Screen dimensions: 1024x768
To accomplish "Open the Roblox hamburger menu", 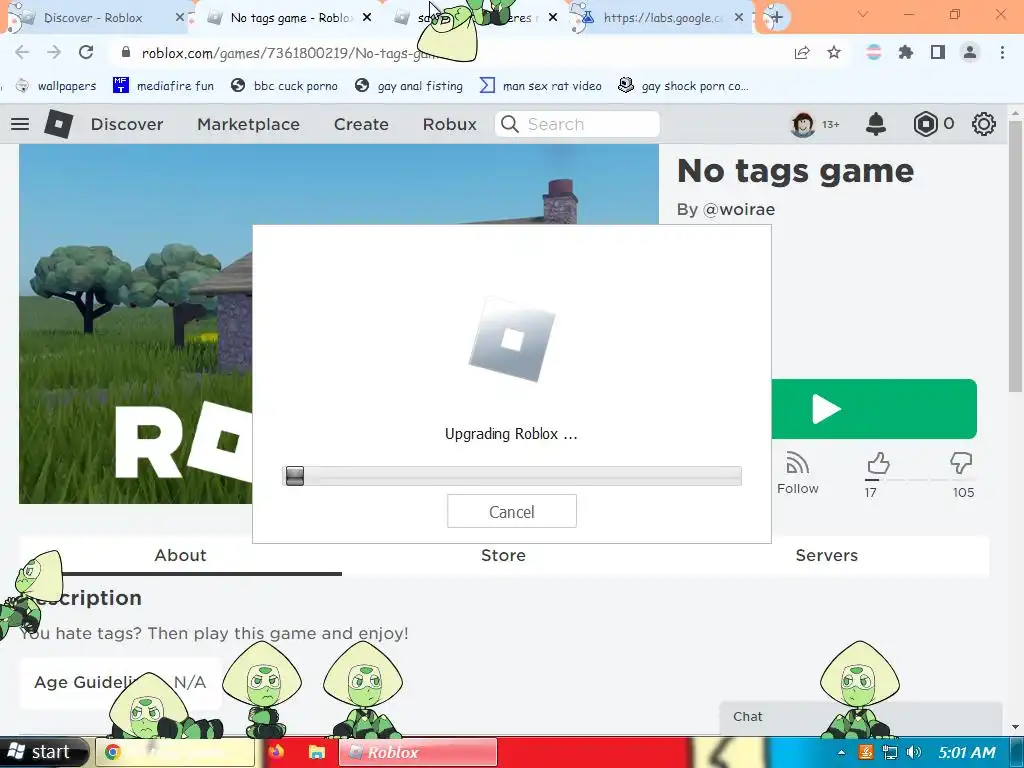I will [20, 123].
